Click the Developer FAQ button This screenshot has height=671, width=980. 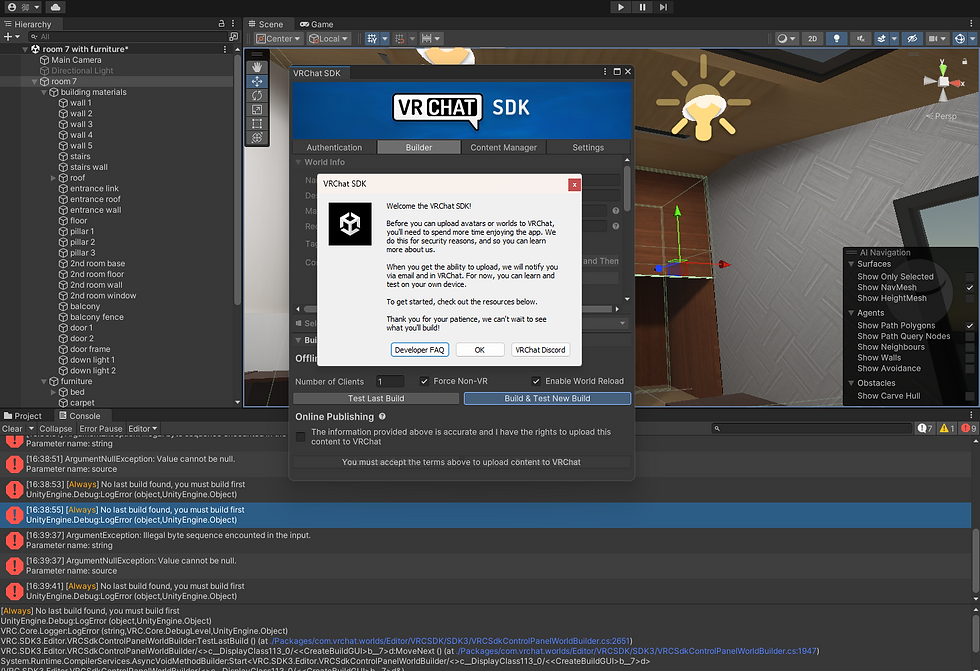click(419, 350)
